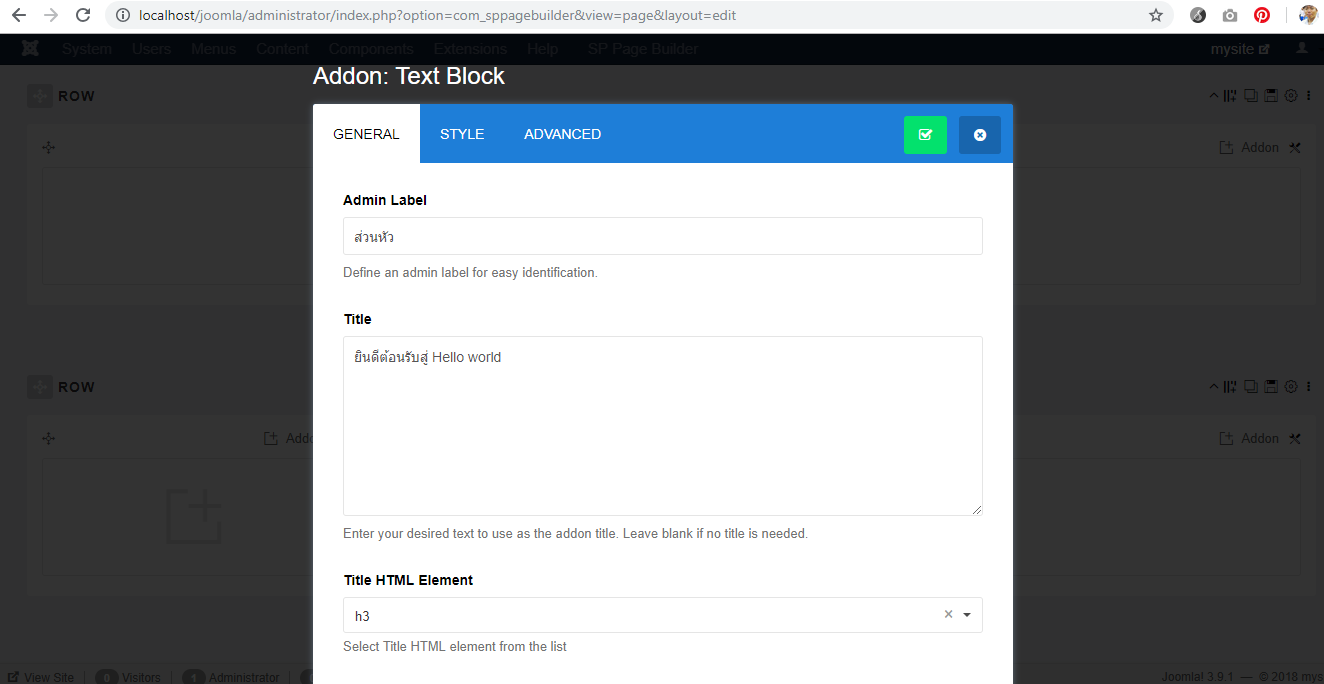Open first row's settings gear
Viewport: 1324px width, 684px height.
point(1291,96)
